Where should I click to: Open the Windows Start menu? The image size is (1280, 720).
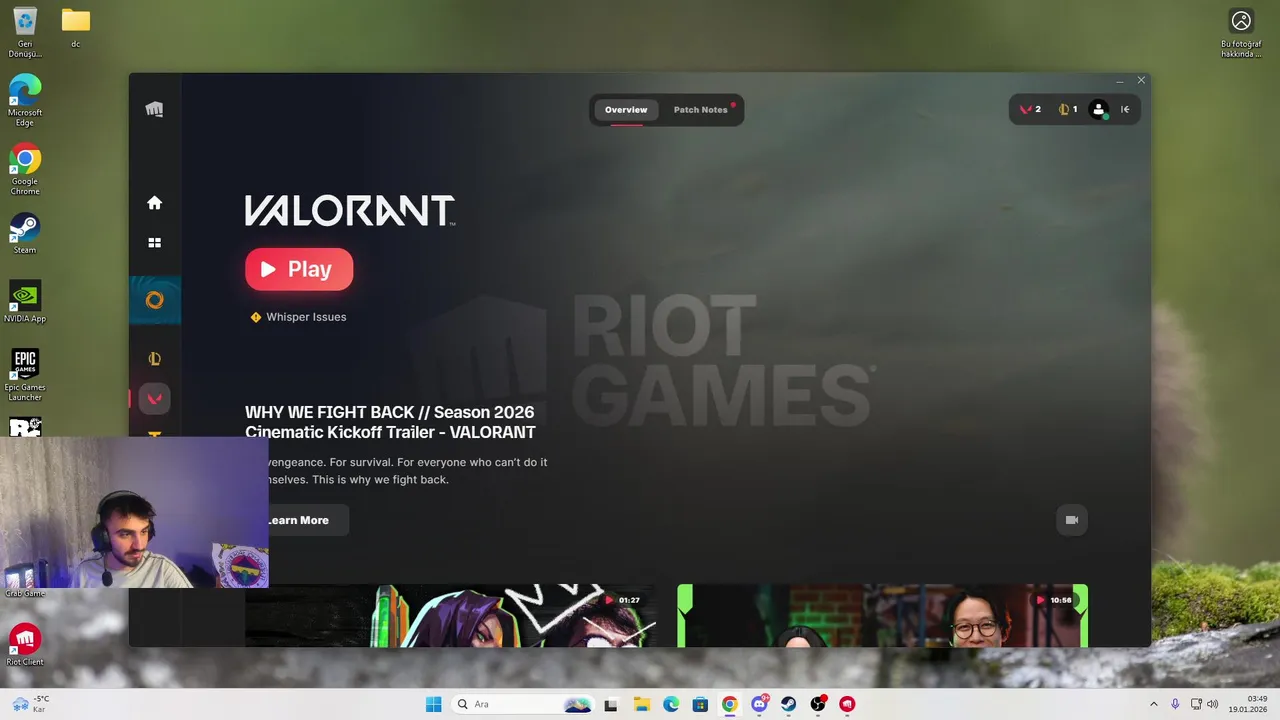pos(433,704)
